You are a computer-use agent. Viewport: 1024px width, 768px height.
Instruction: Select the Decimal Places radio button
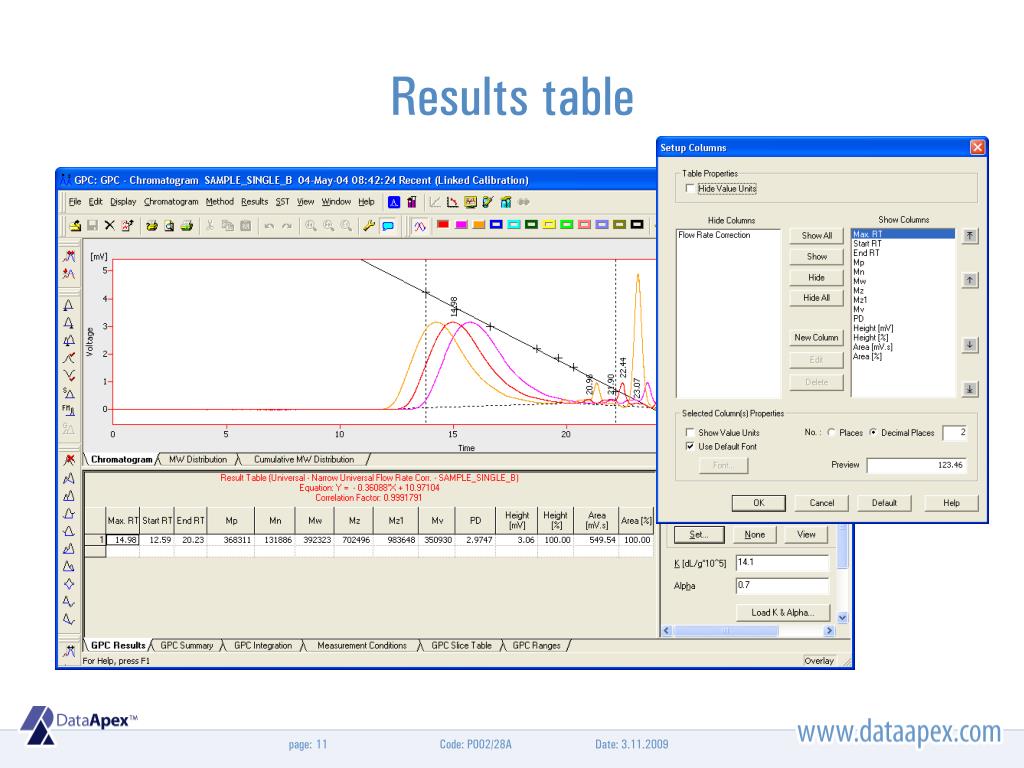(873, 432)
